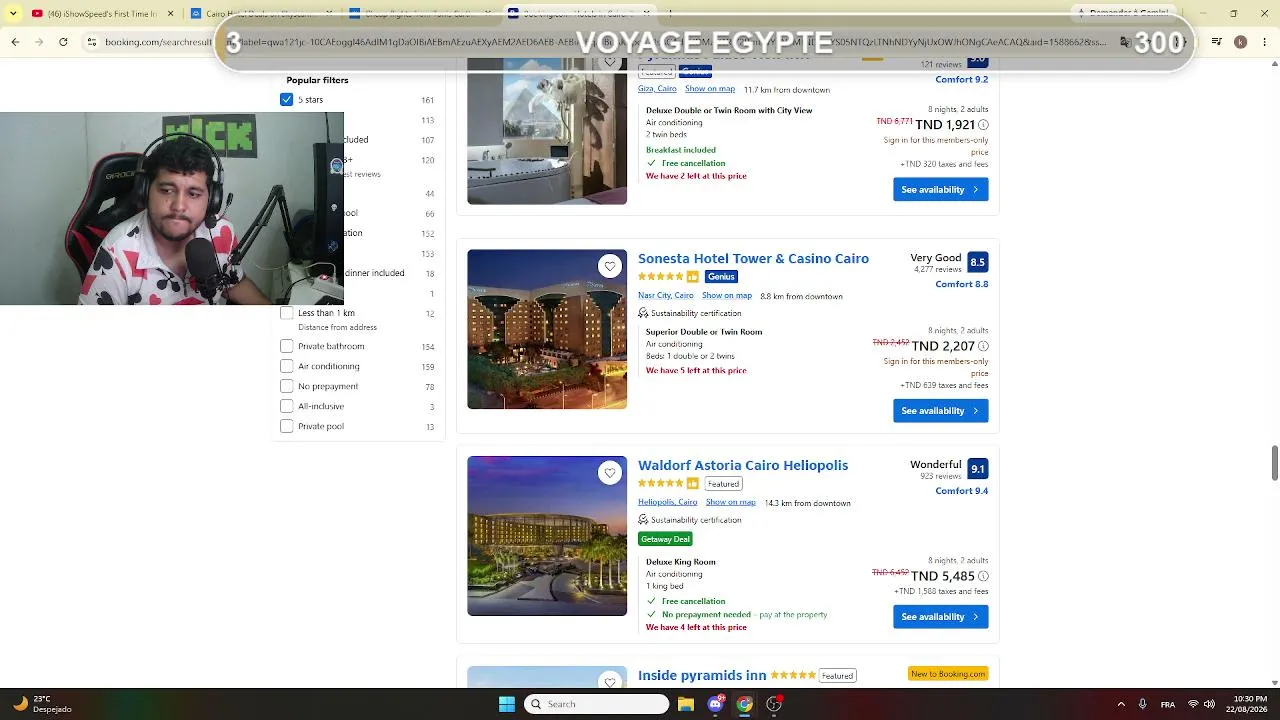Click the Chrome profile avatar
Image resolution: width=1280 pixels, height=720 pixels.
(x=1240, y=42)
